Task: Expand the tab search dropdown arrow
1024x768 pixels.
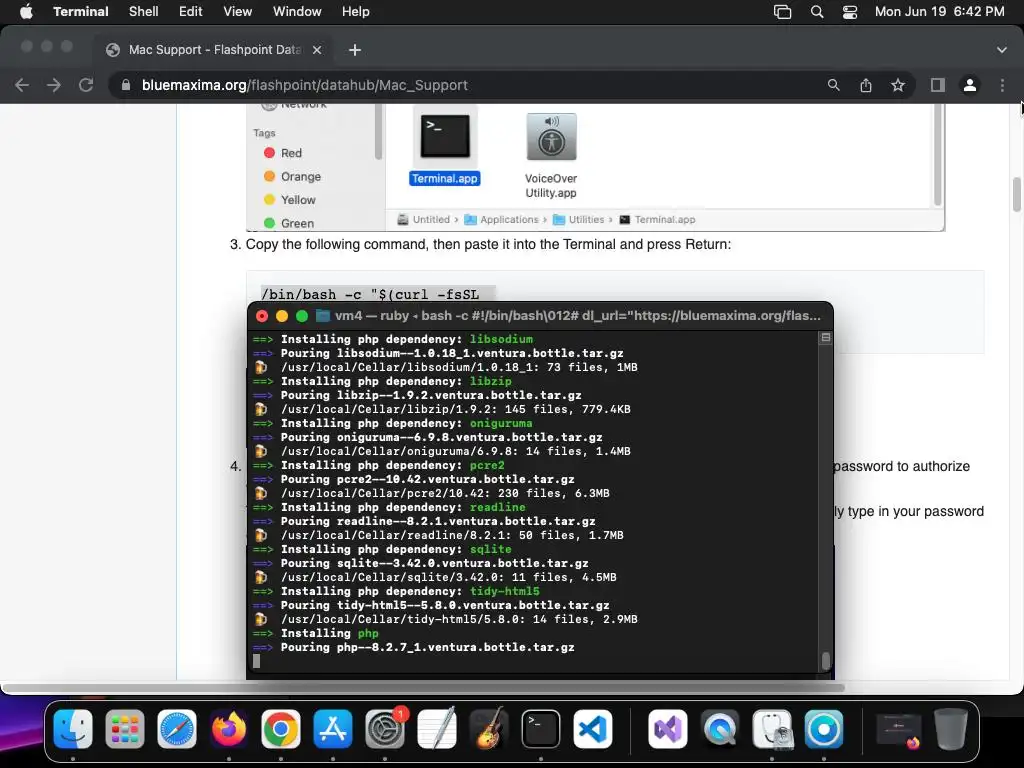Action: point(1001,50)
